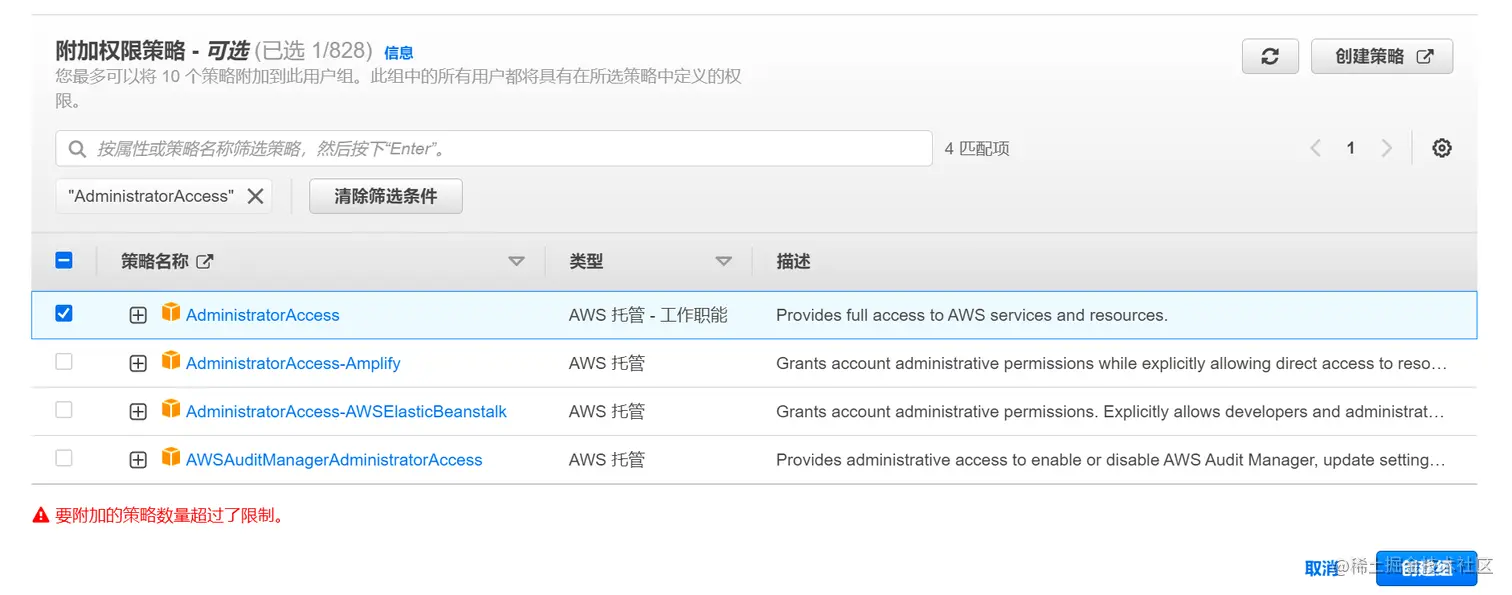Sort by the 策略名称 column arrow
Screen dimensions: 1512x595
[516, 262]
